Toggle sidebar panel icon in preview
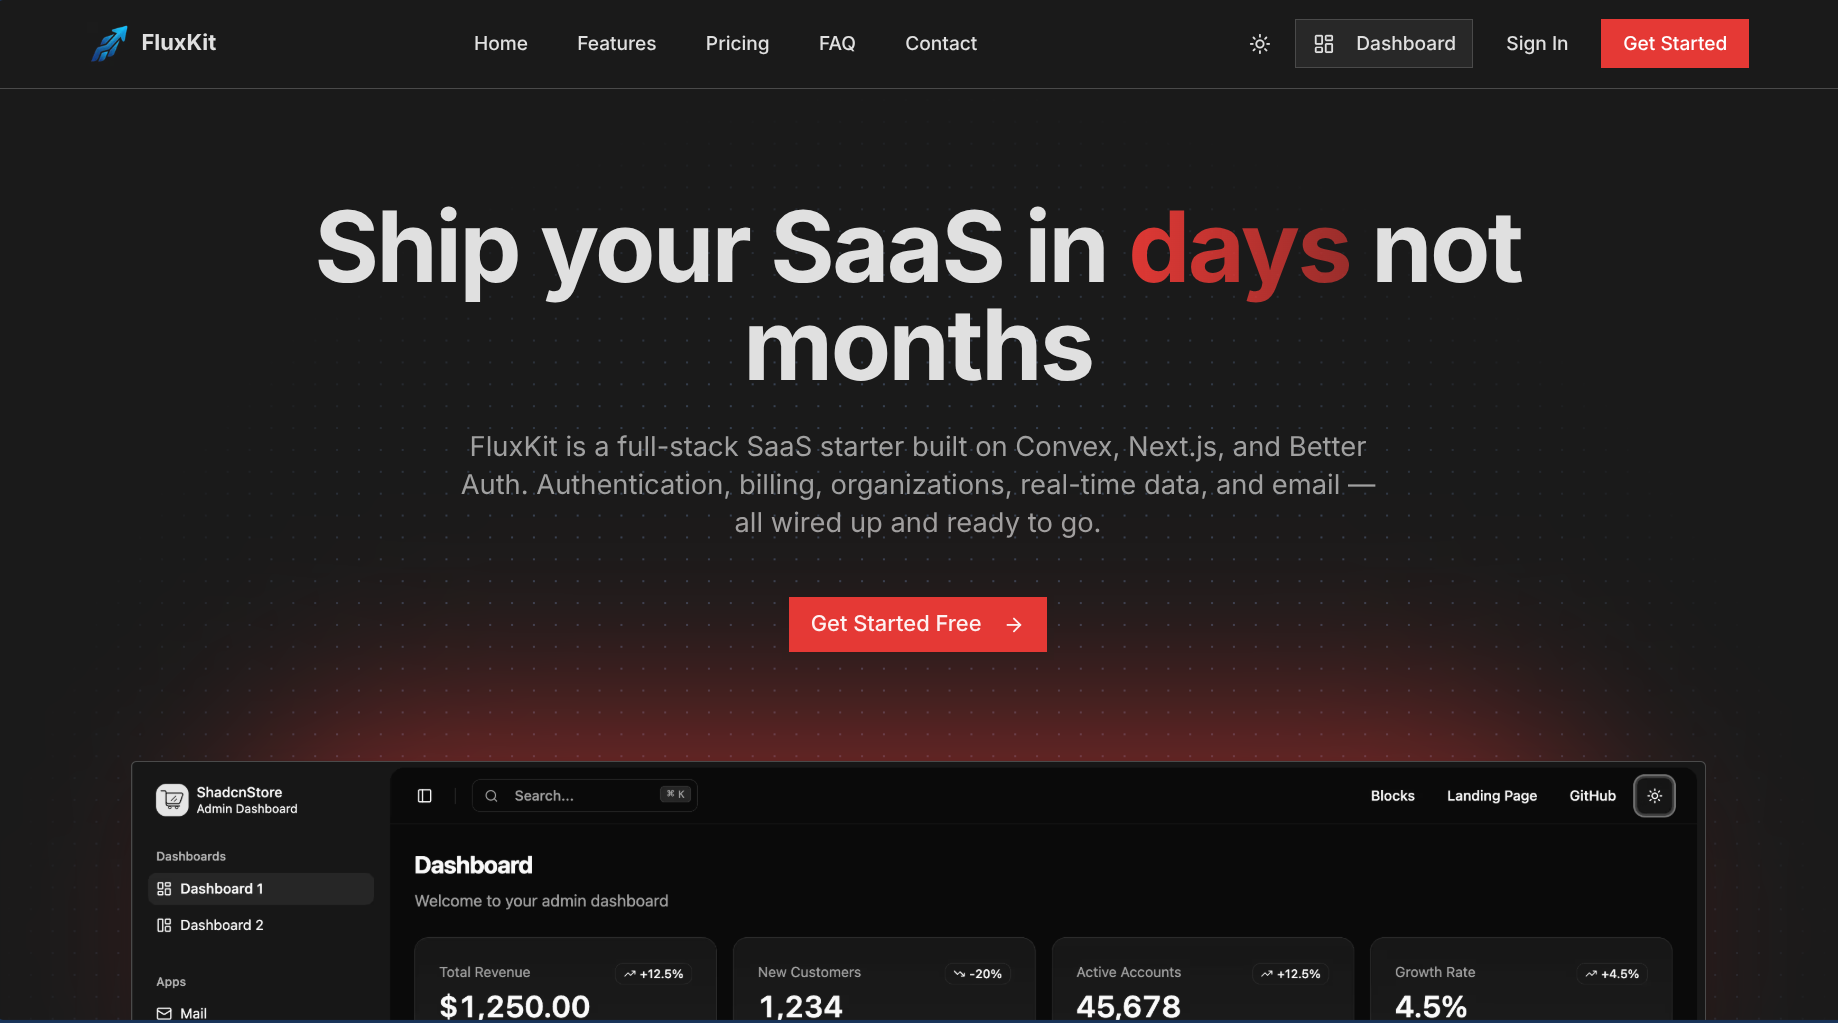Screen dimensions: 1838x1023 tap(425, 796)
